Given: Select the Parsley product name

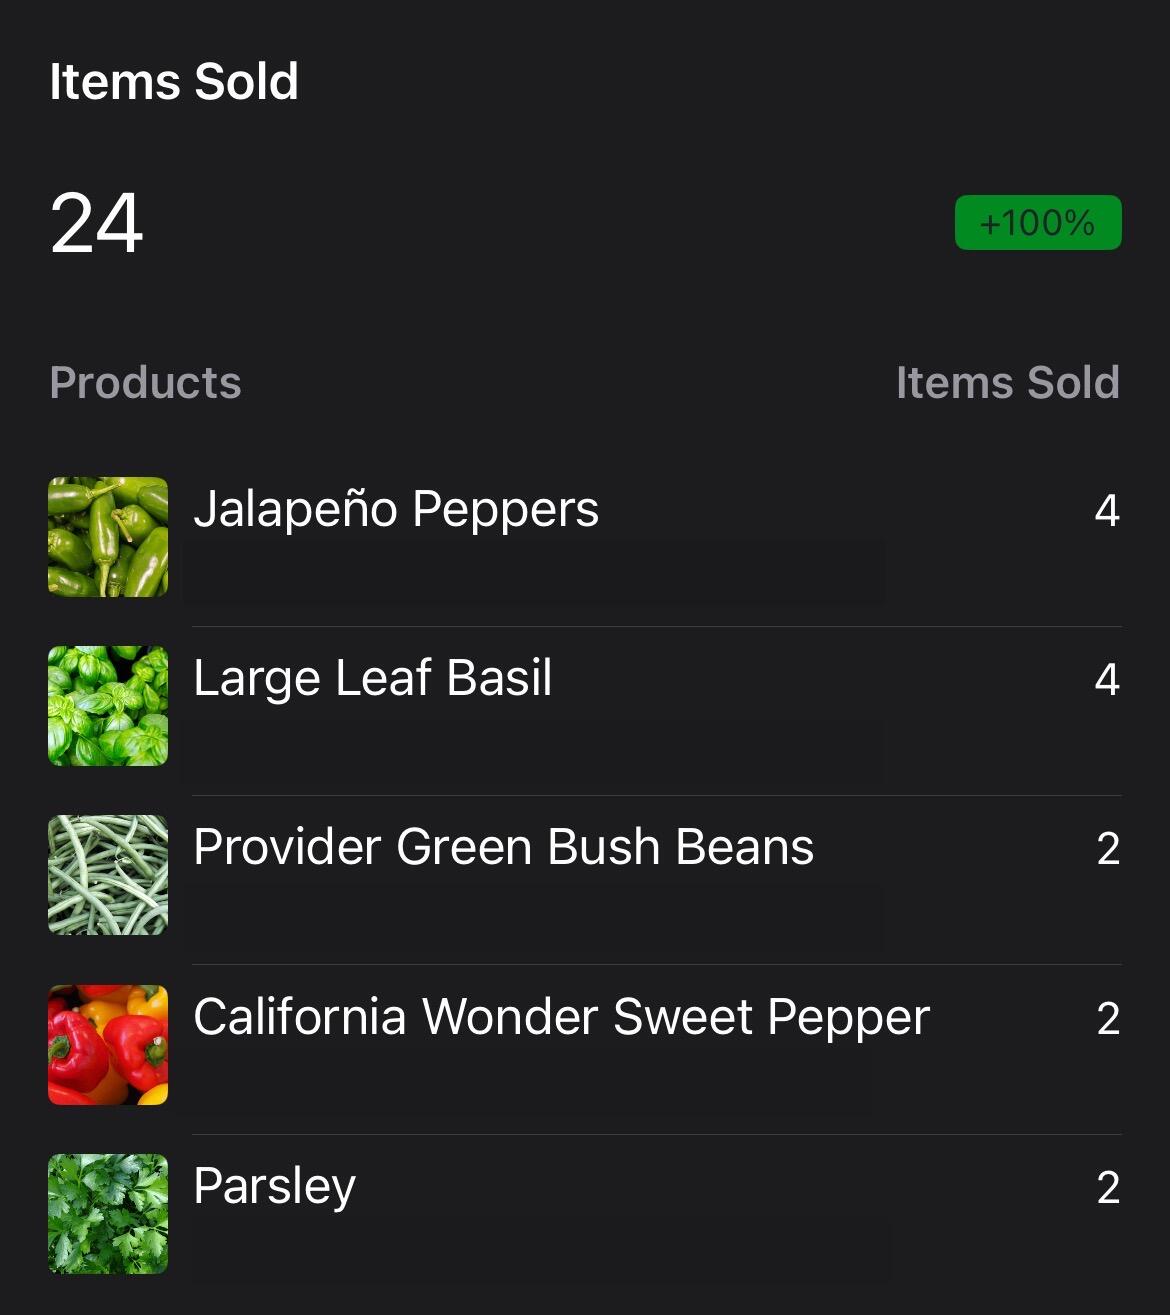Looking at the screenshot, I should pos(274,1187).
